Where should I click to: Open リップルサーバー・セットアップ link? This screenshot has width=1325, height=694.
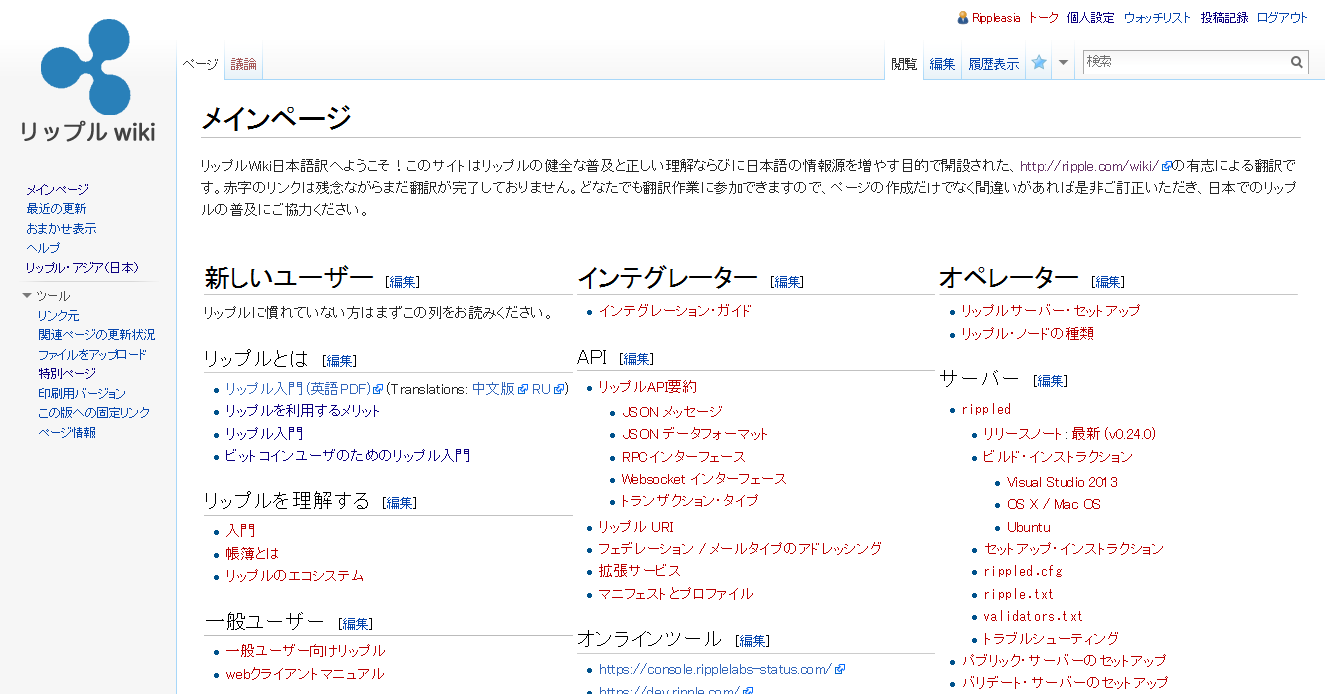[1050, 311]
